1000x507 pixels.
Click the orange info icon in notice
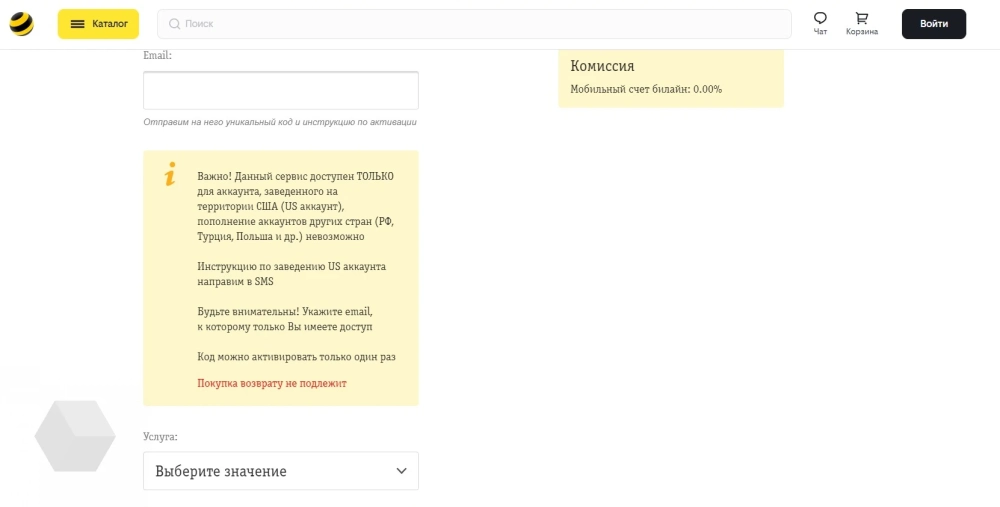pos(170,174)
